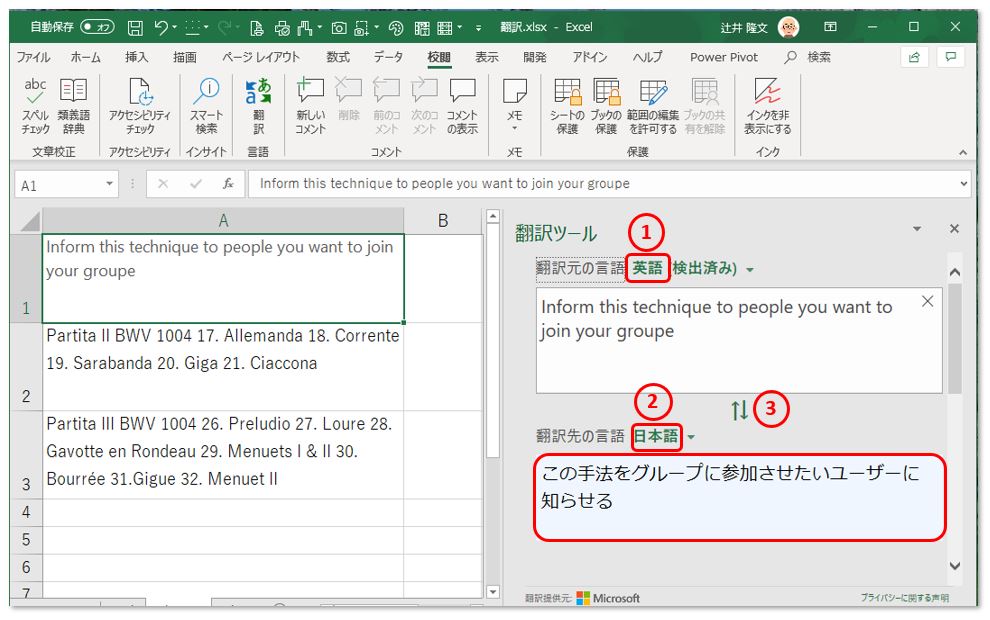
Task: Click the sheet scrollbar down arrow
Action: (493, 592)
